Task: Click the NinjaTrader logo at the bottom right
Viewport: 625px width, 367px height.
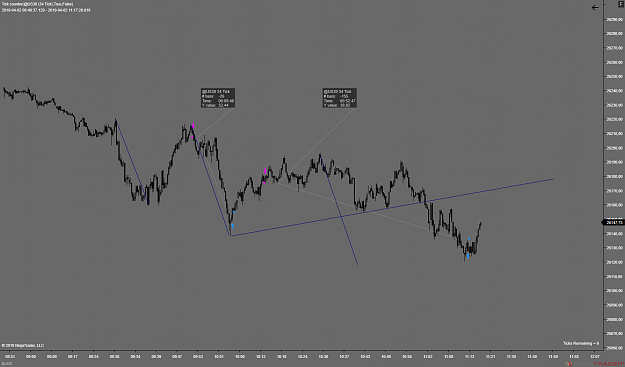Action: click(594, 364)
